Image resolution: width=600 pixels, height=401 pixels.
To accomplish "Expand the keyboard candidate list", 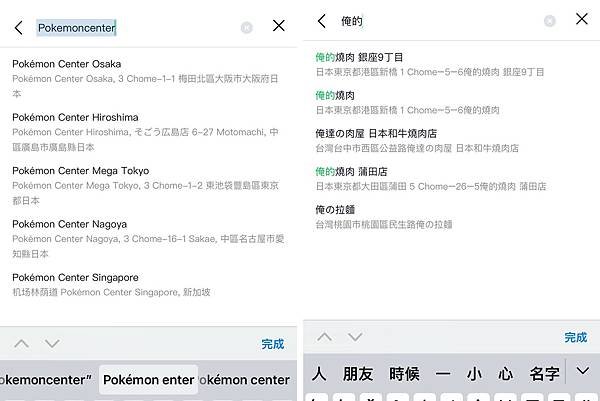I will [582, 370].
